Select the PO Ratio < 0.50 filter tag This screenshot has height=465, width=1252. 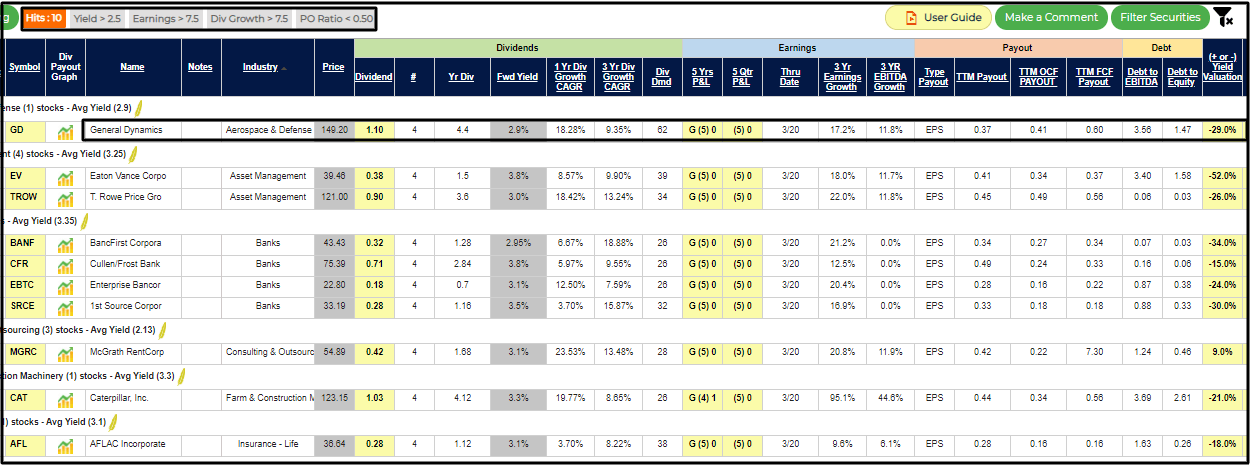pyautogui.click(x=335, y=19)
